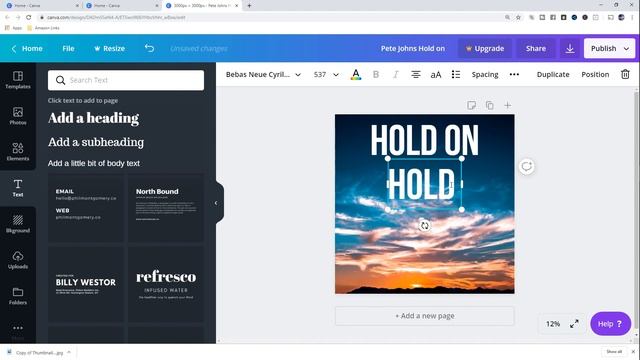The height and width of the screenshot is (360, 640).
Task: Duplicate page with the copy icon
Action: pos(489,105)
